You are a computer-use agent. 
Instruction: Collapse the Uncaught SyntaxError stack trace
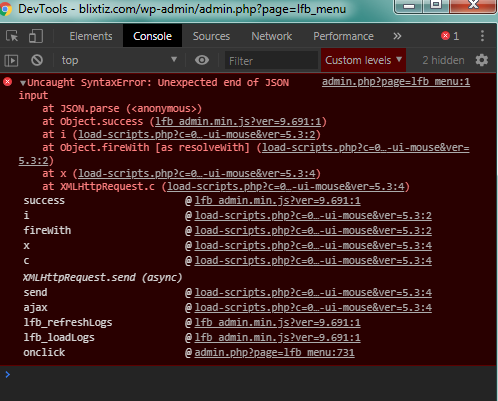[x=23, y=83]
